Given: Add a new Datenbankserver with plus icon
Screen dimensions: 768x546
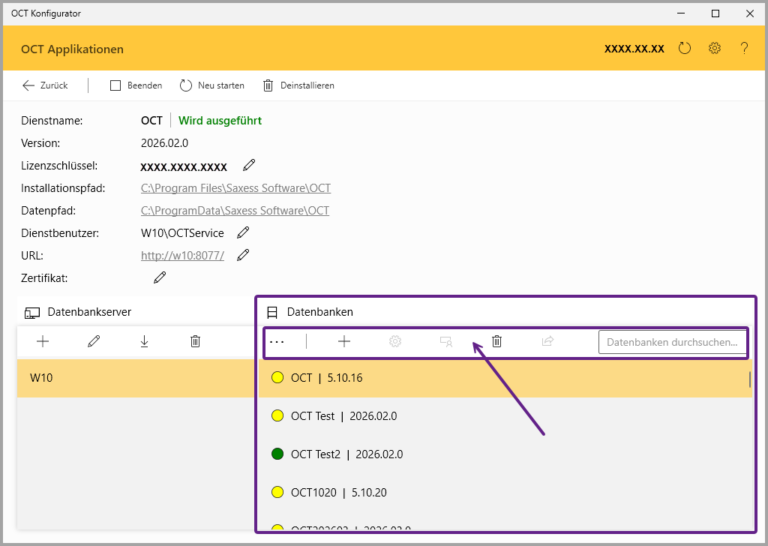Looking at the screenshot, I should (43, 341).
